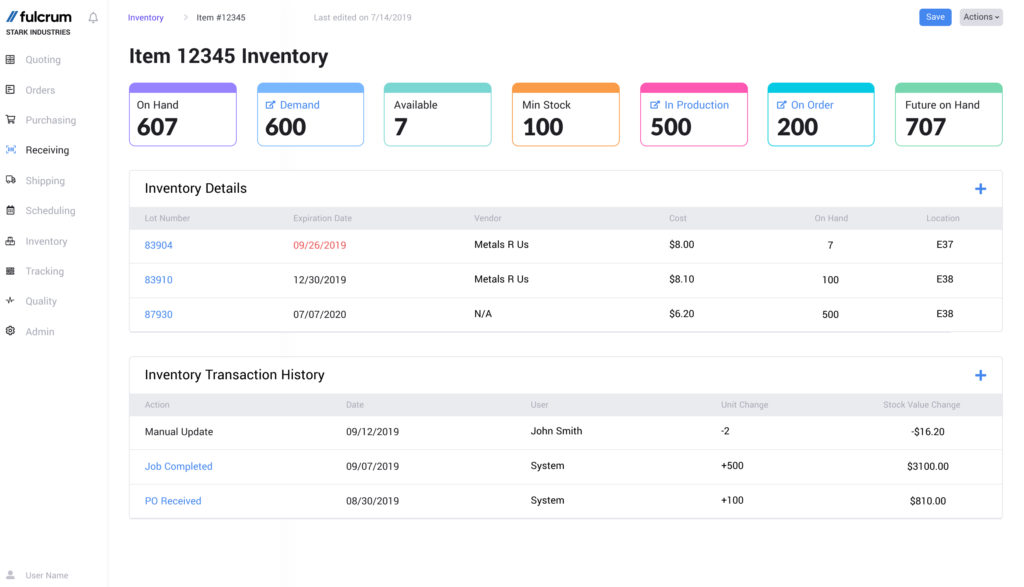Open the Actions dropdown menu
The width and height of the screenshot is (1024, 587).
[x=979, y=17]
